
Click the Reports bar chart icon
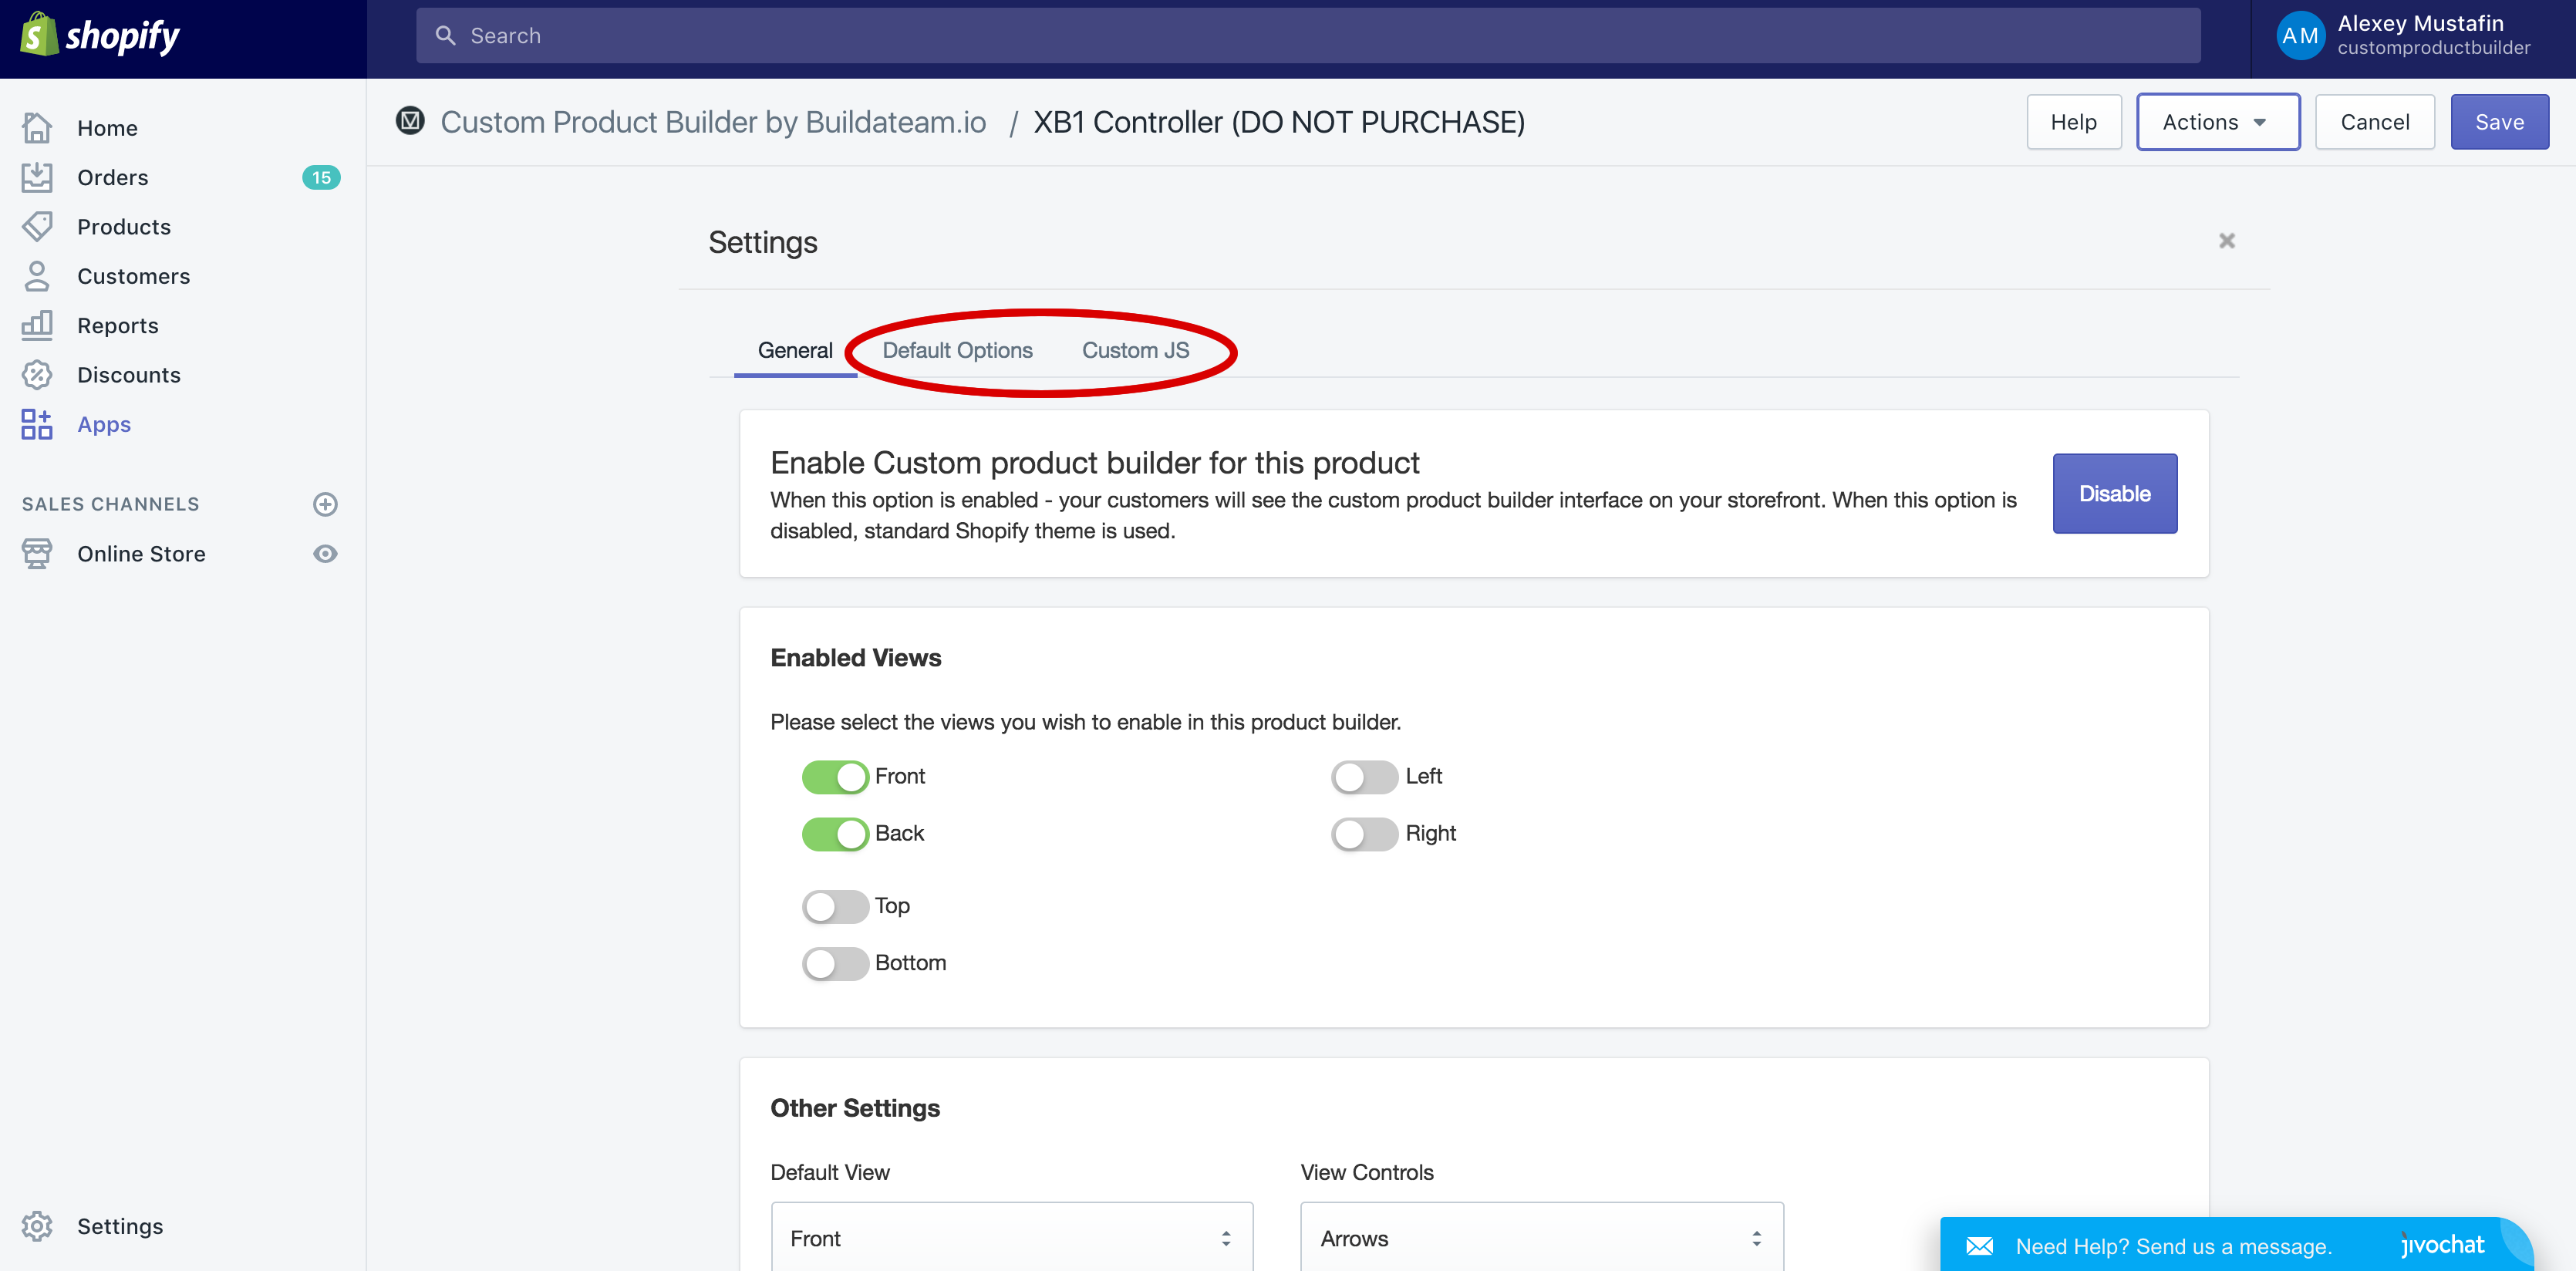point(37,325)
